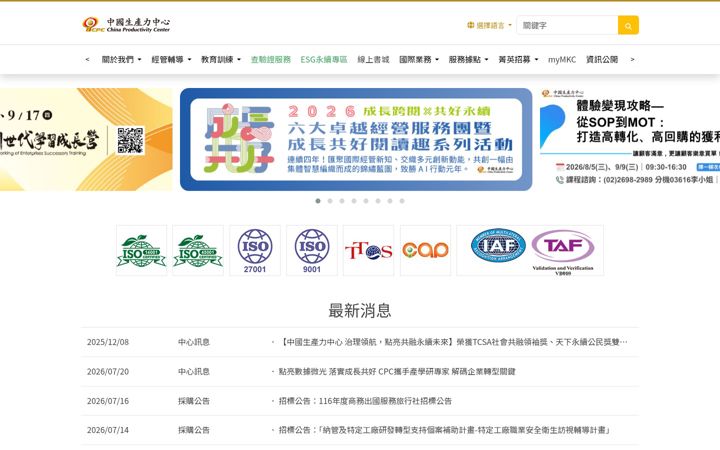Screen dimensions: 720x450
Task: Open the ISO 45001 green certification badge
Action: [198, 250]
